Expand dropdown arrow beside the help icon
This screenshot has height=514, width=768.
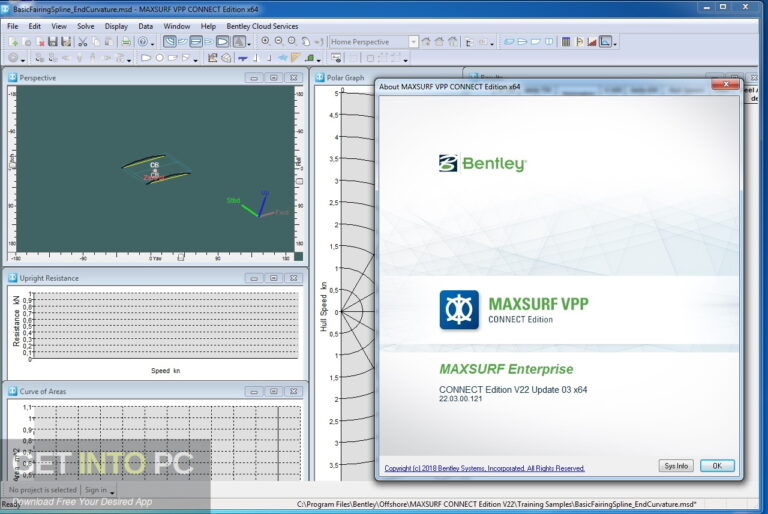[x=152, y=44]
